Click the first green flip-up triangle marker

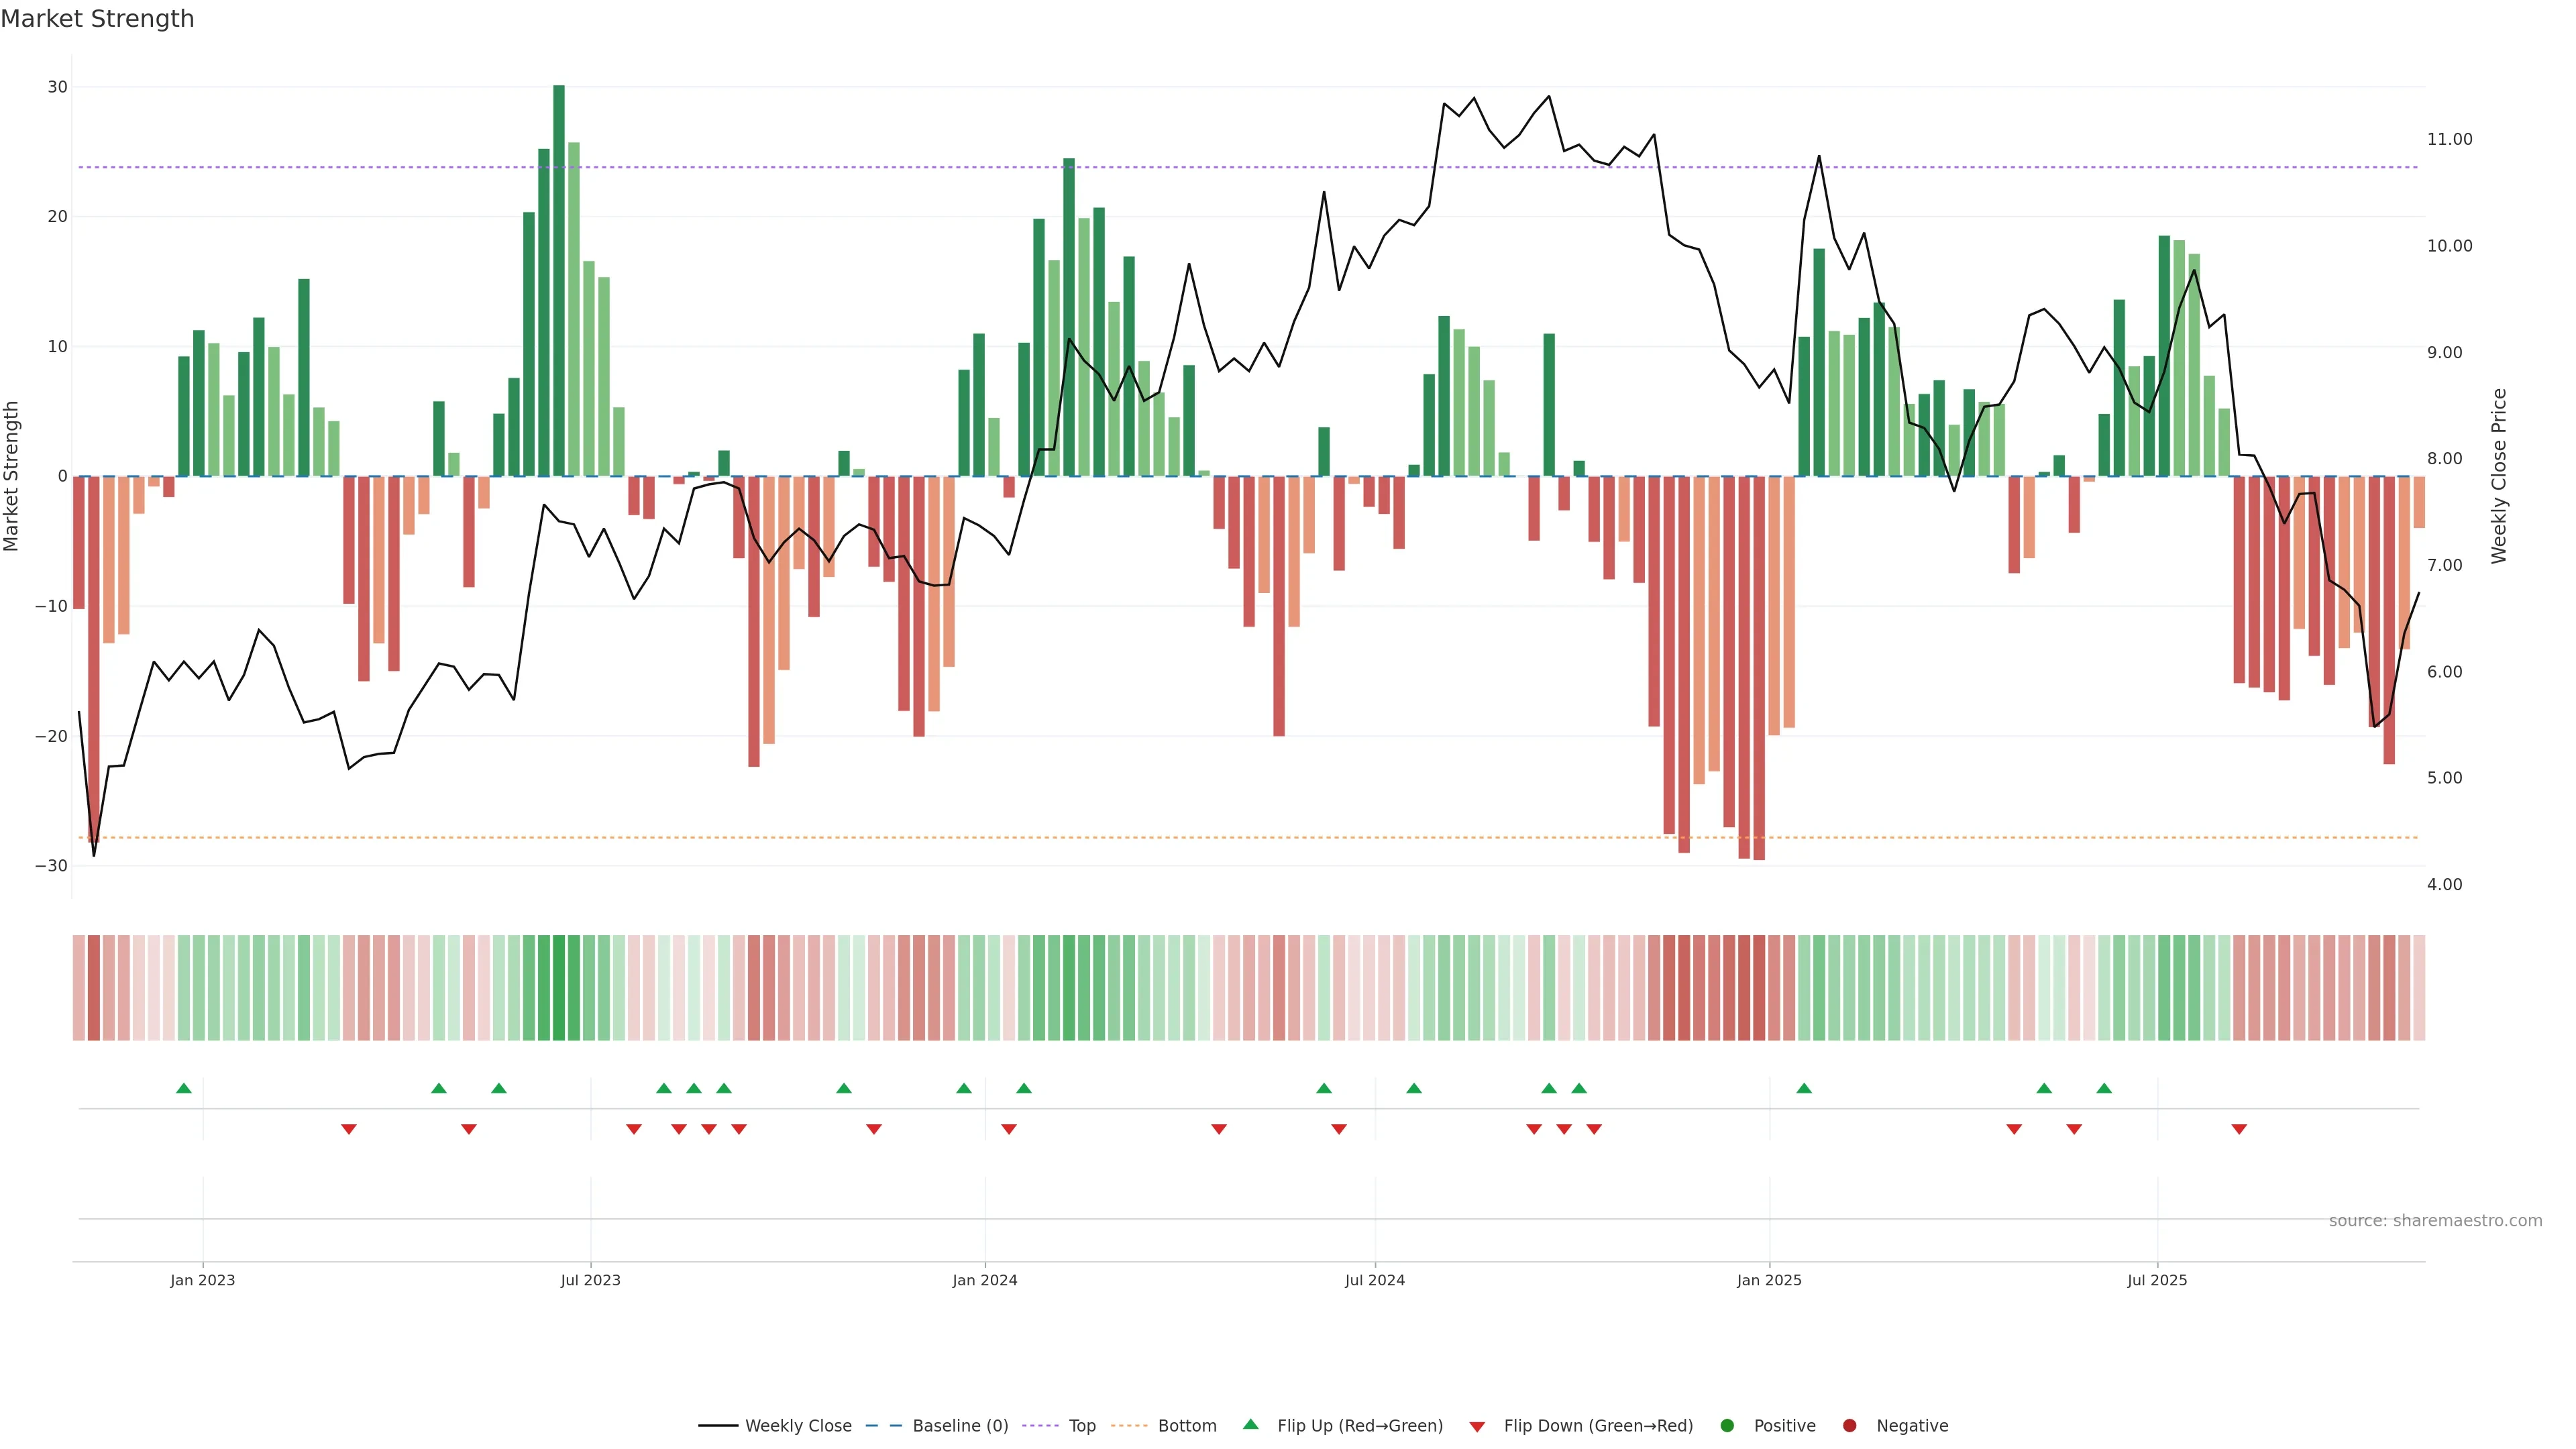(184, 1088)
